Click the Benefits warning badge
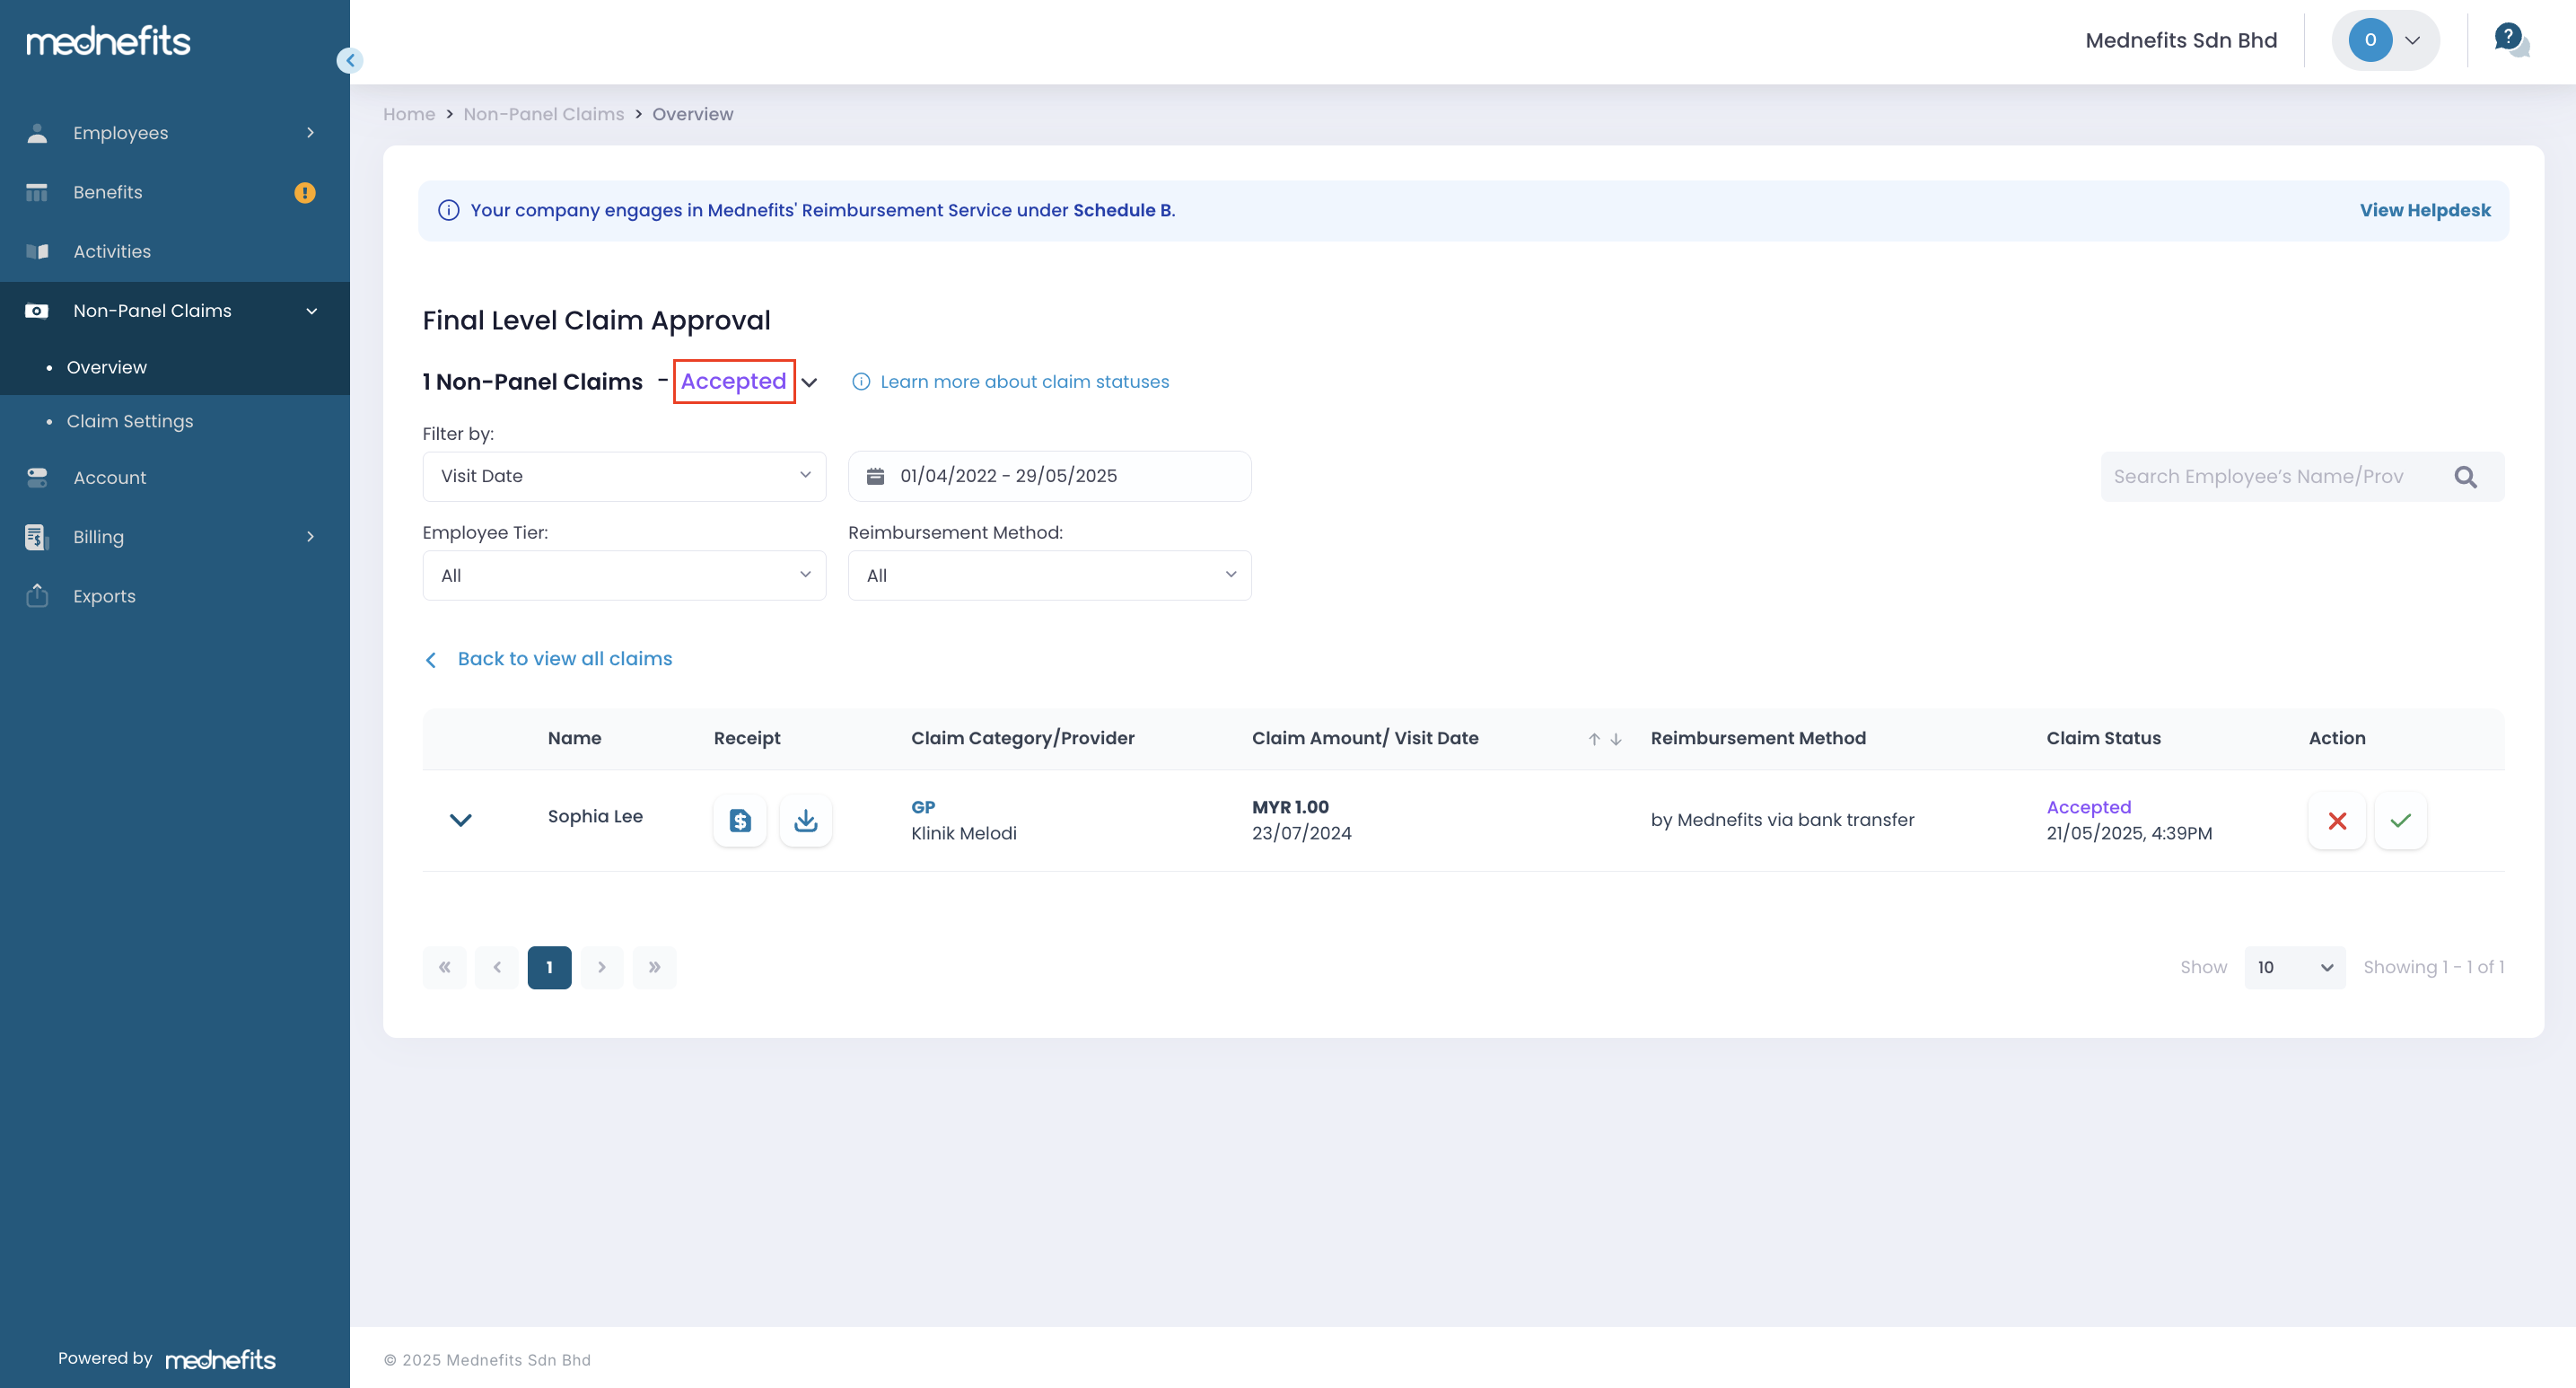Viewport: 2576px width, 1388px height. [305, 192]
